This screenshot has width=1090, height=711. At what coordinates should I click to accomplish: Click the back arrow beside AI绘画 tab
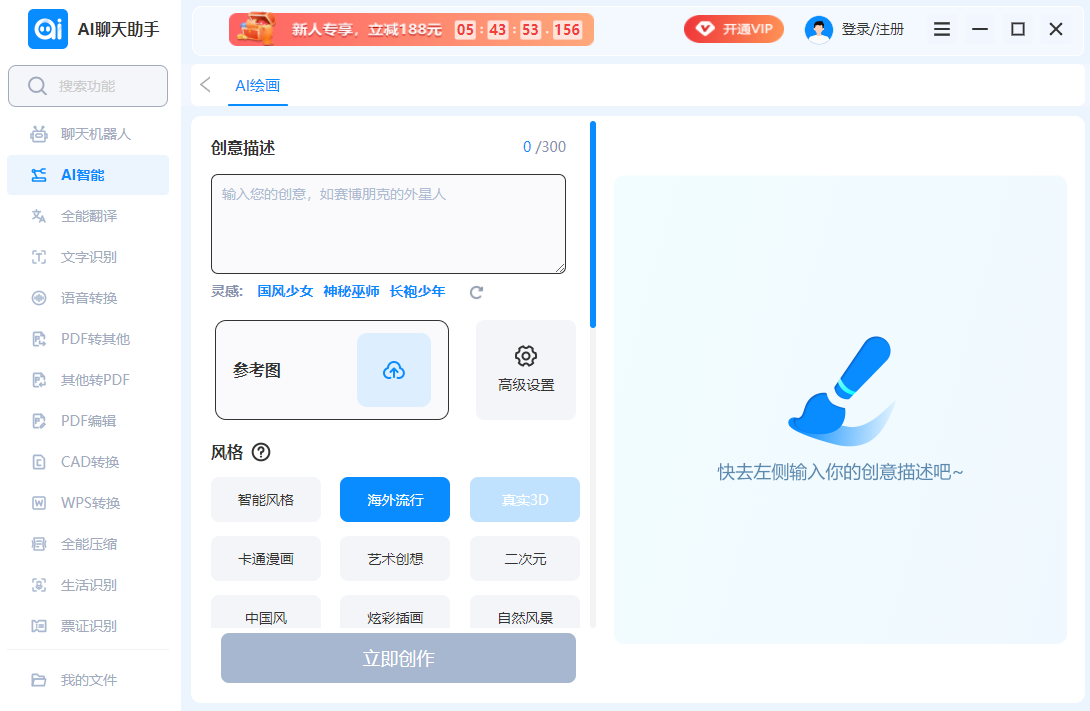[206, 85]
